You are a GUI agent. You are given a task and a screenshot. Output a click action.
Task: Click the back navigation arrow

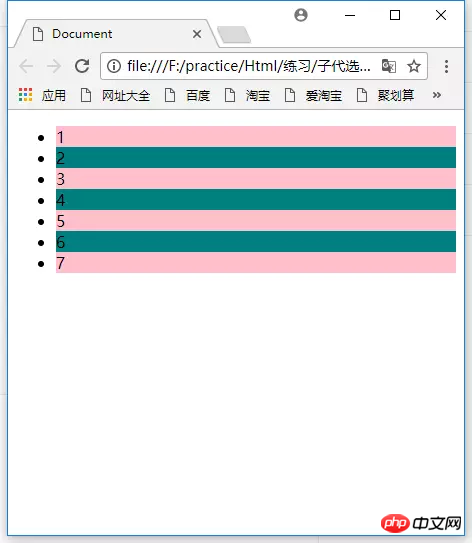(x=26, y=66)
